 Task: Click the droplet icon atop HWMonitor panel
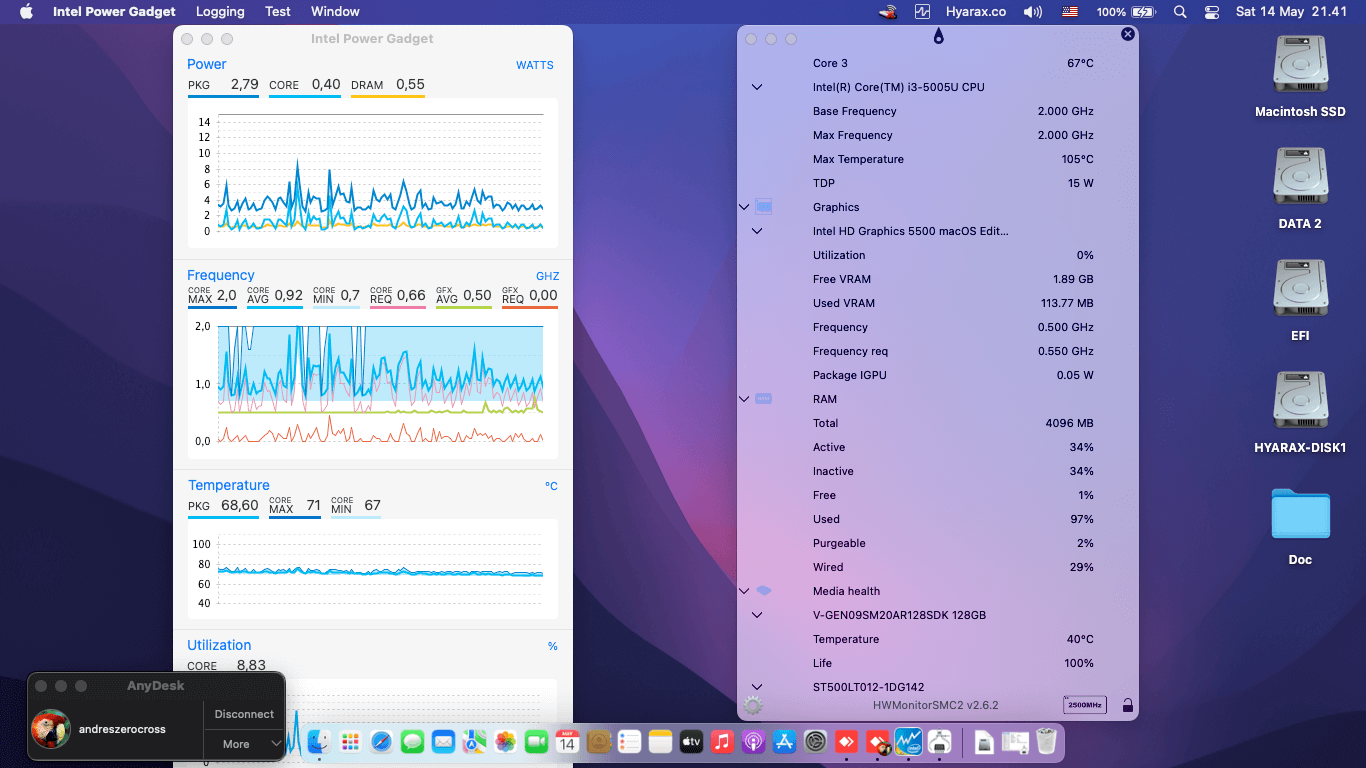tap(938, 37)
